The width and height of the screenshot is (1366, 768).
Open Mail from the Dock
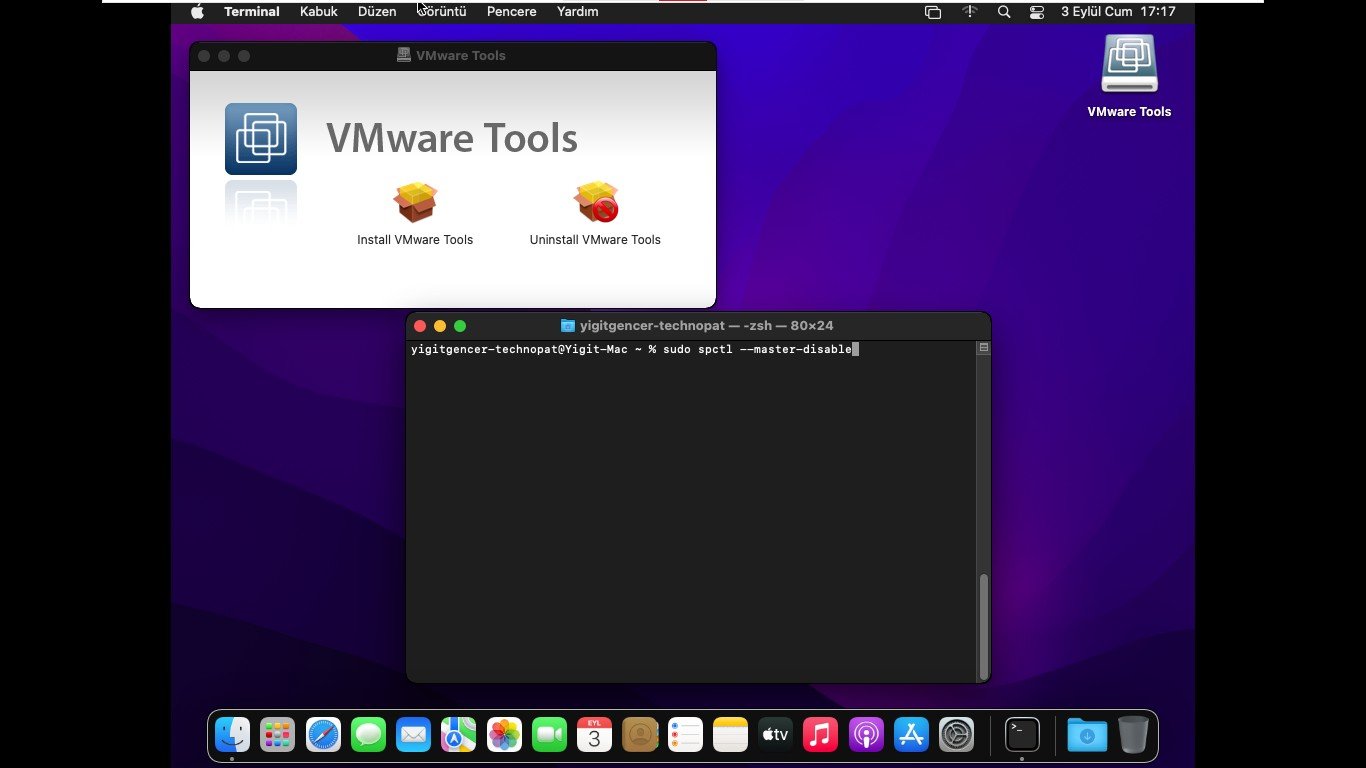click(414, 735)
